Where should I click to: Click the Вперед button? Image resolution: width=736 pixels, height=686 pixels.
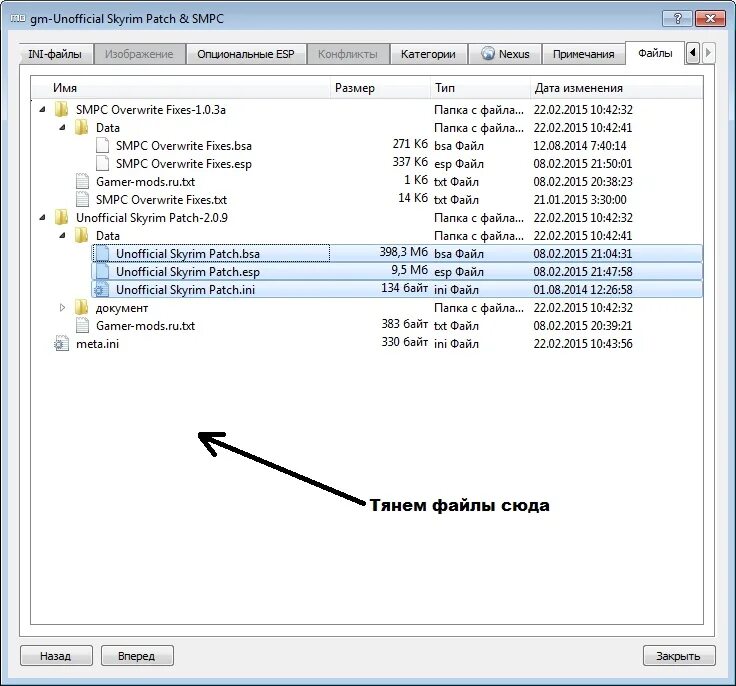point(137,655)
